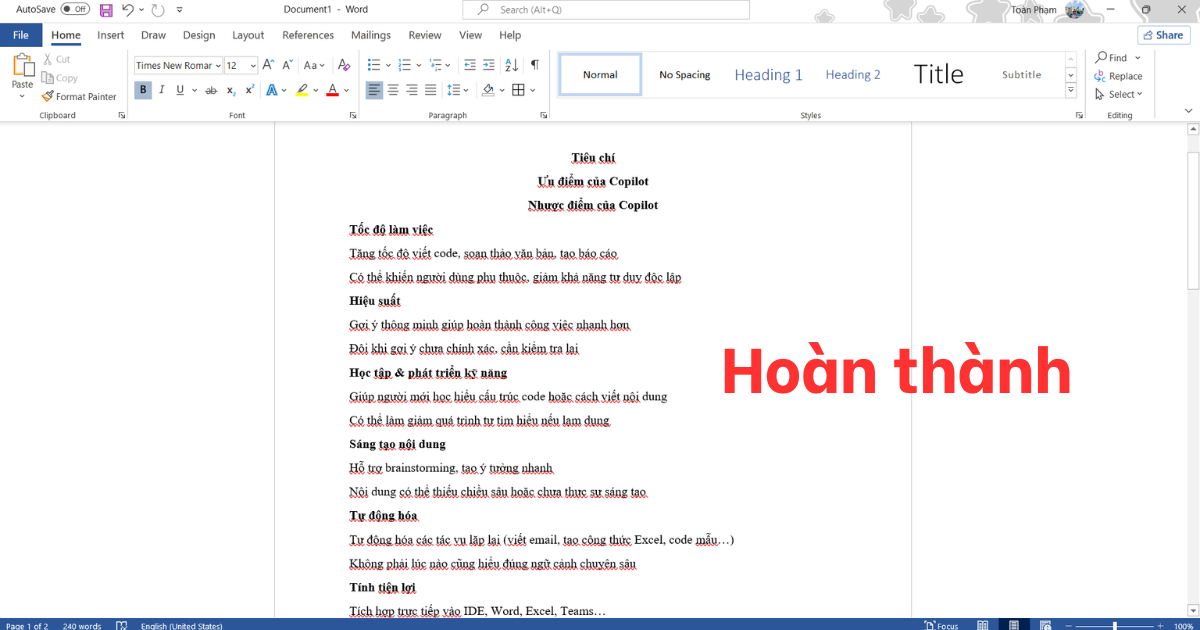
Task: Undo the last action
Action: tap(128, 9)
